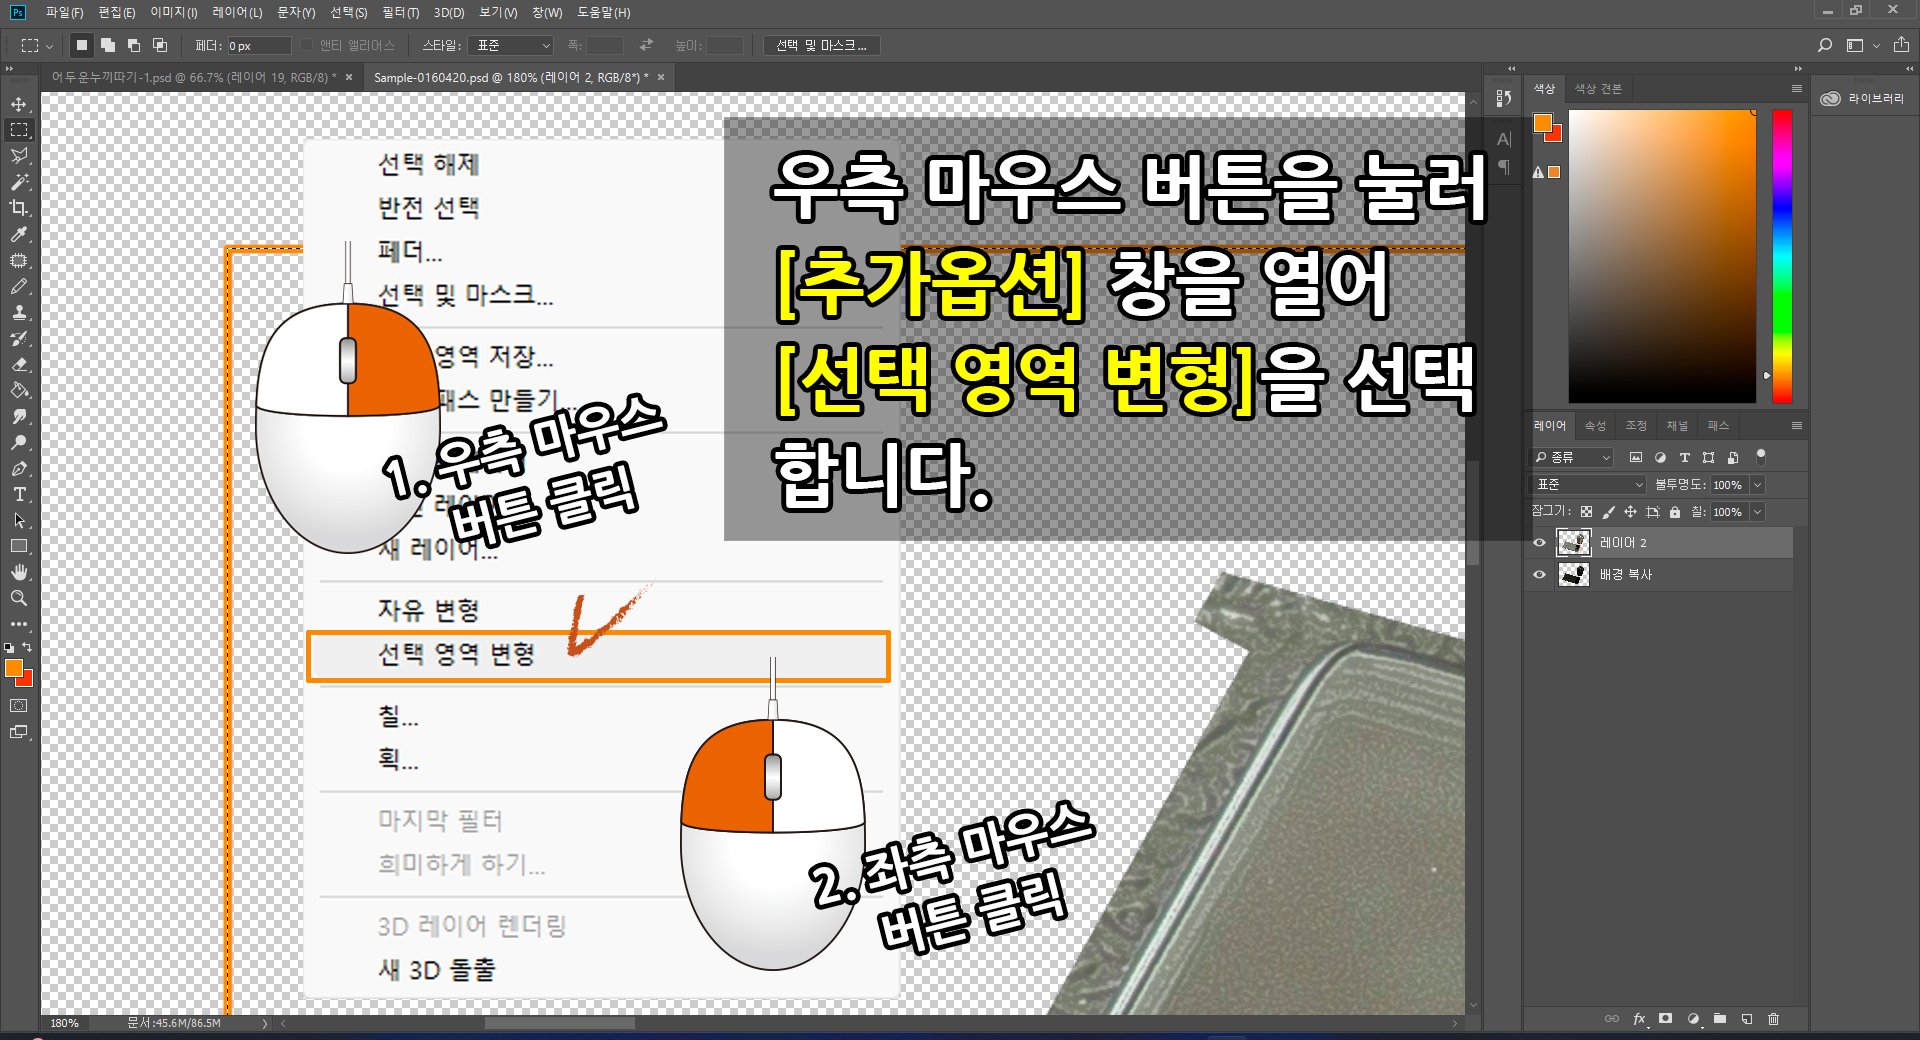Open the 선택(S) menu
This screenshot has width=1920, height=1040.
[348, 12]
